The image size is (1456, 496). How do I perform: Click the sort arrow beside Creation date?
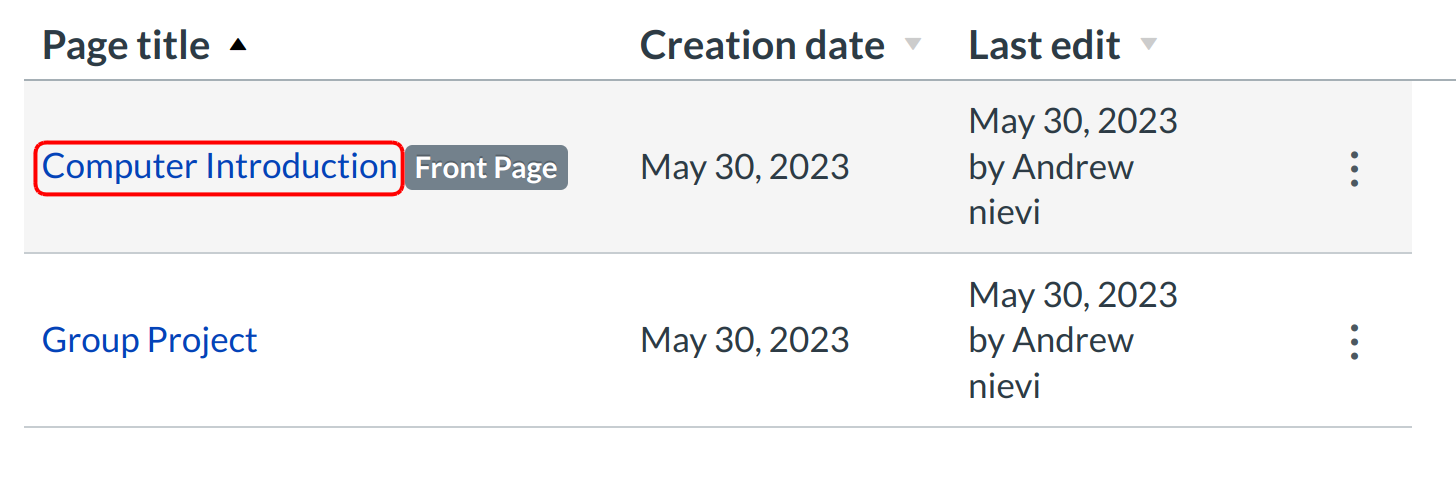pyautogui.click(x=912, y=45)
